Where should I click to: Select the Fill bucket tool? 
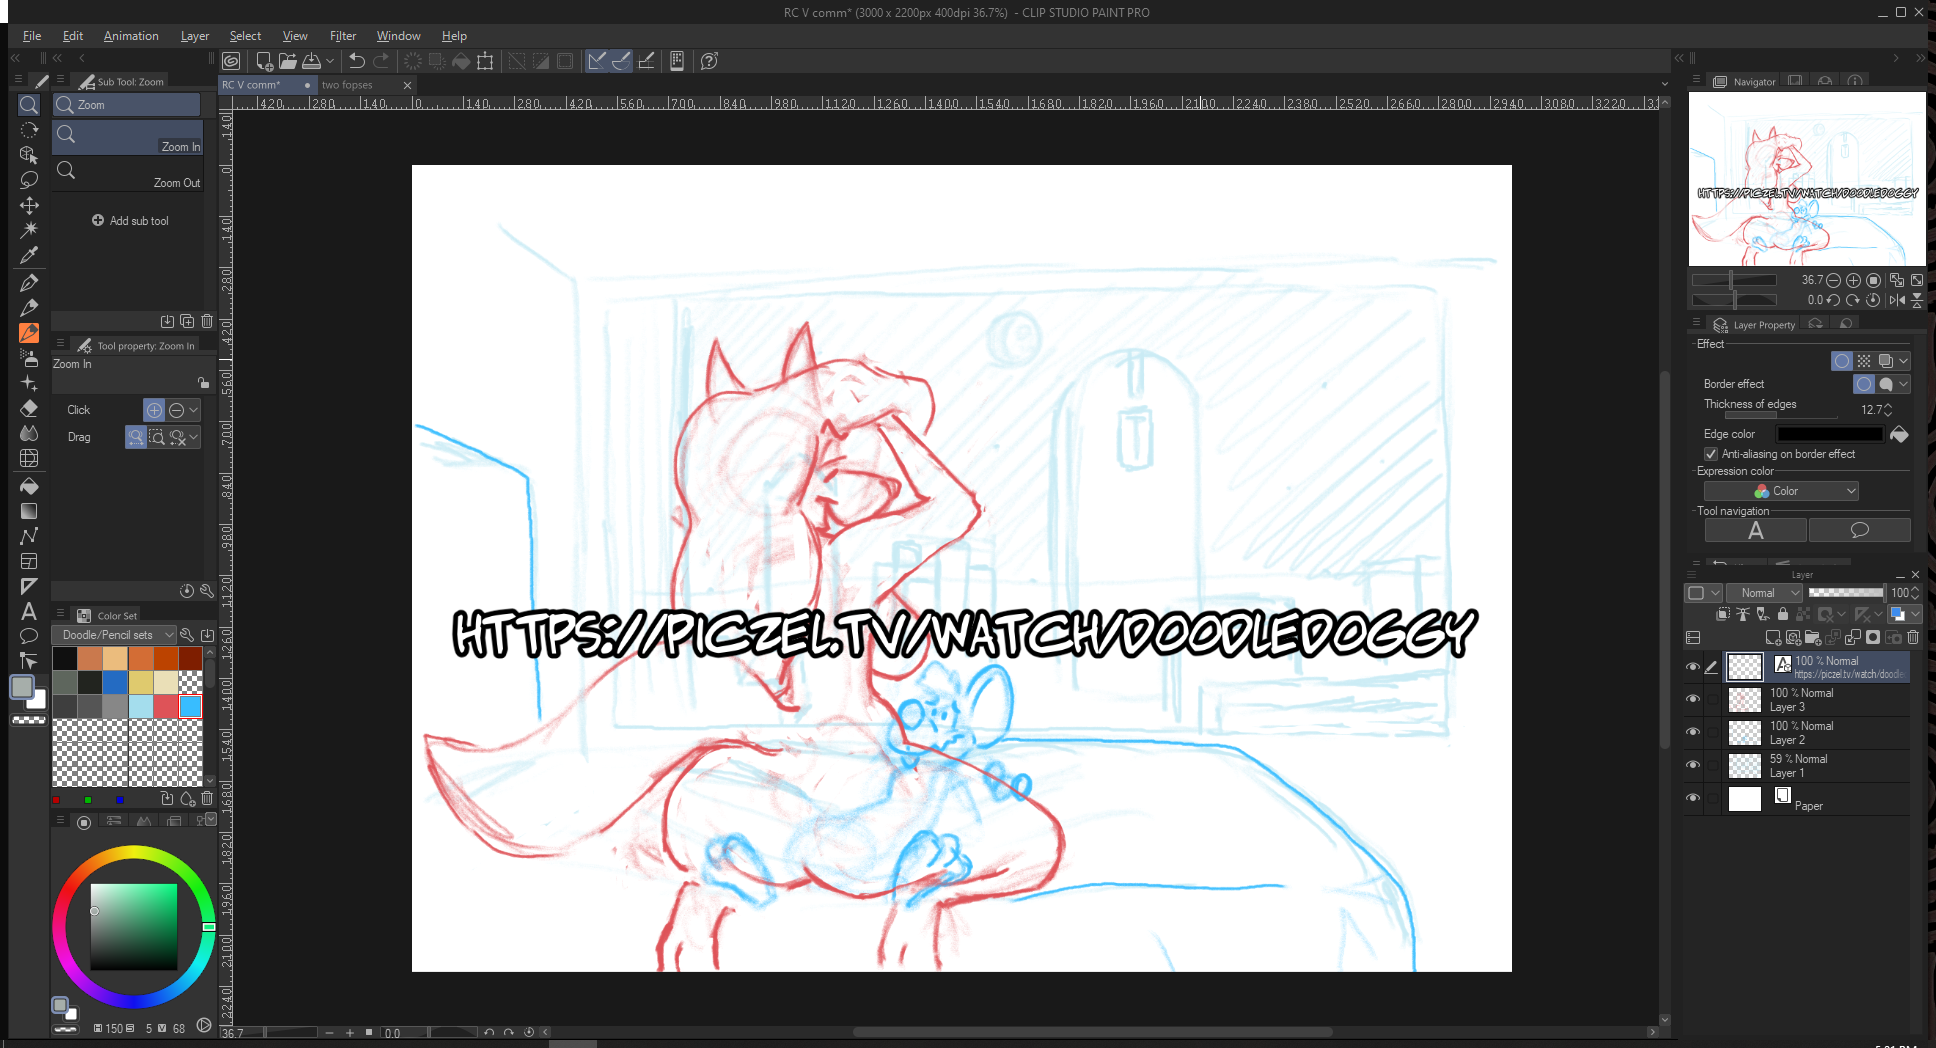(x=29, y=486)
